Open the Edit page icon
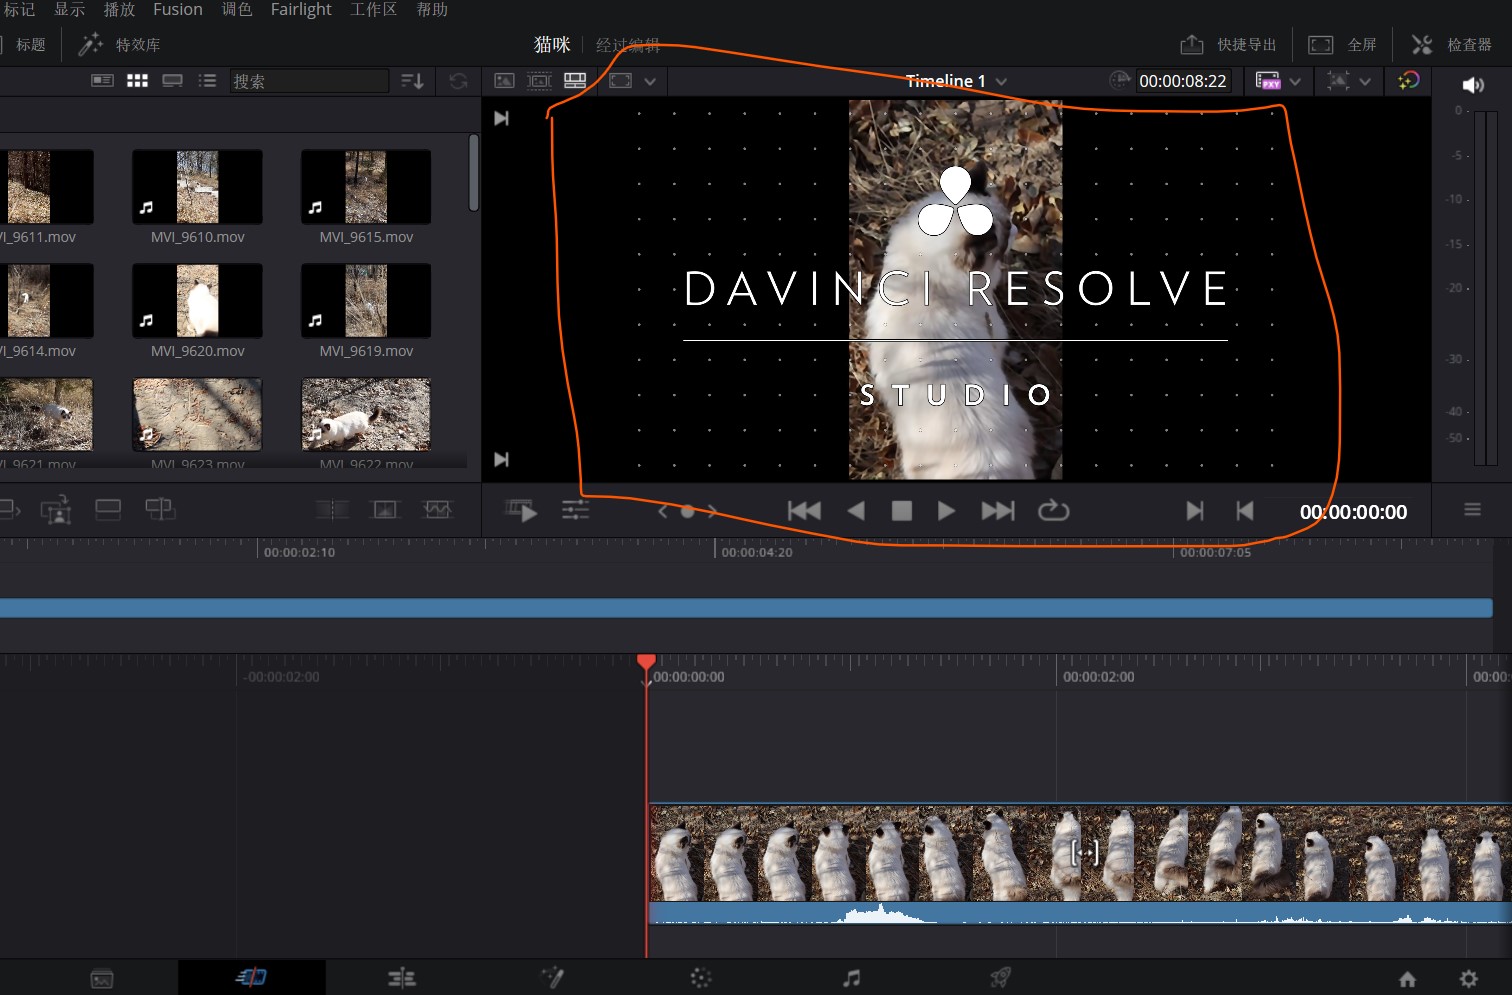The width and height of the screenshot is (1512, 995). tap(402, 978)
